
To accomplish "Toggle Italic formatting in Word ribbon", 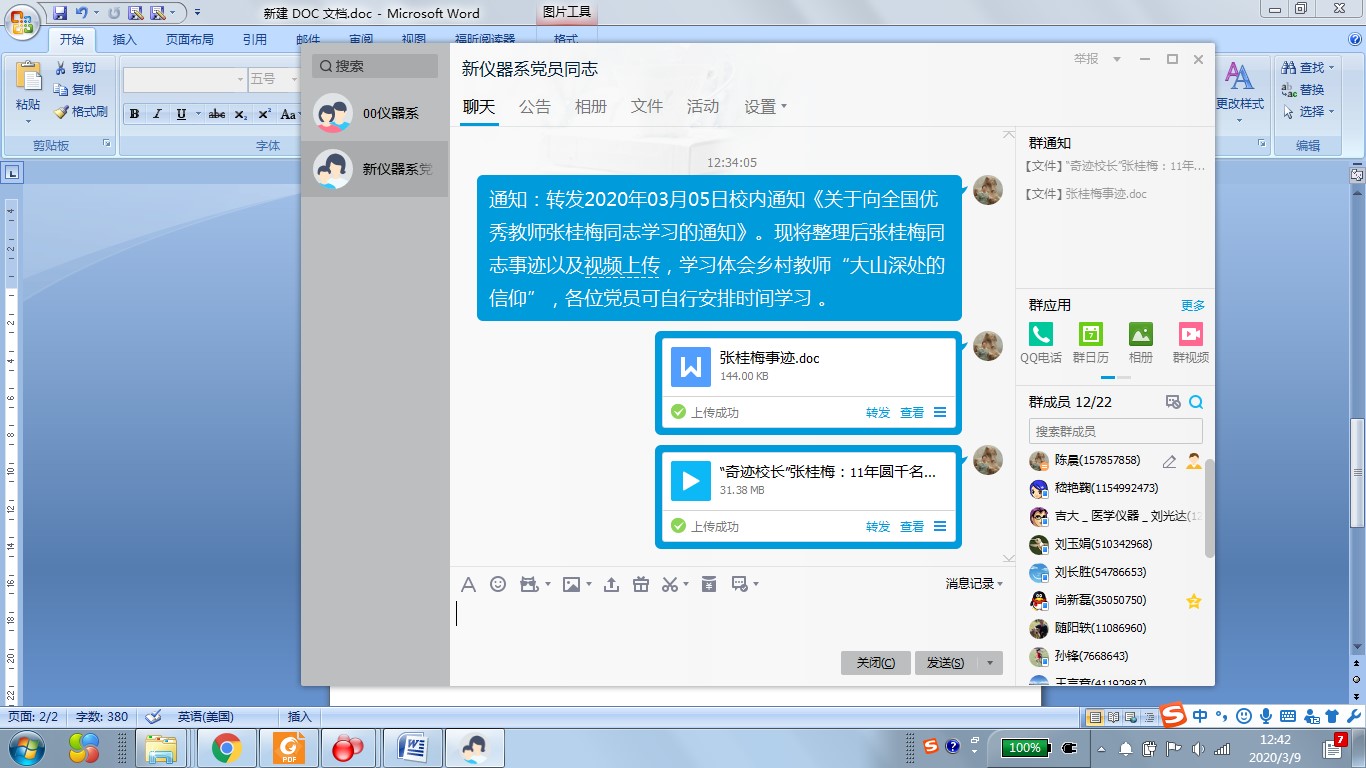I will [x=157, y=114].
